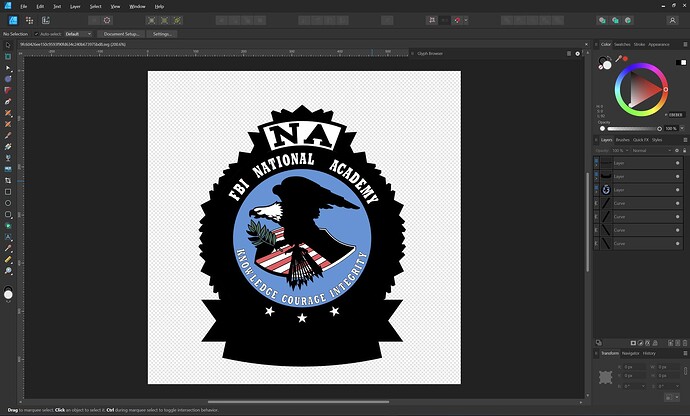
Task: Open the Auto-select Default dropdown
Action: coord(78,34)
